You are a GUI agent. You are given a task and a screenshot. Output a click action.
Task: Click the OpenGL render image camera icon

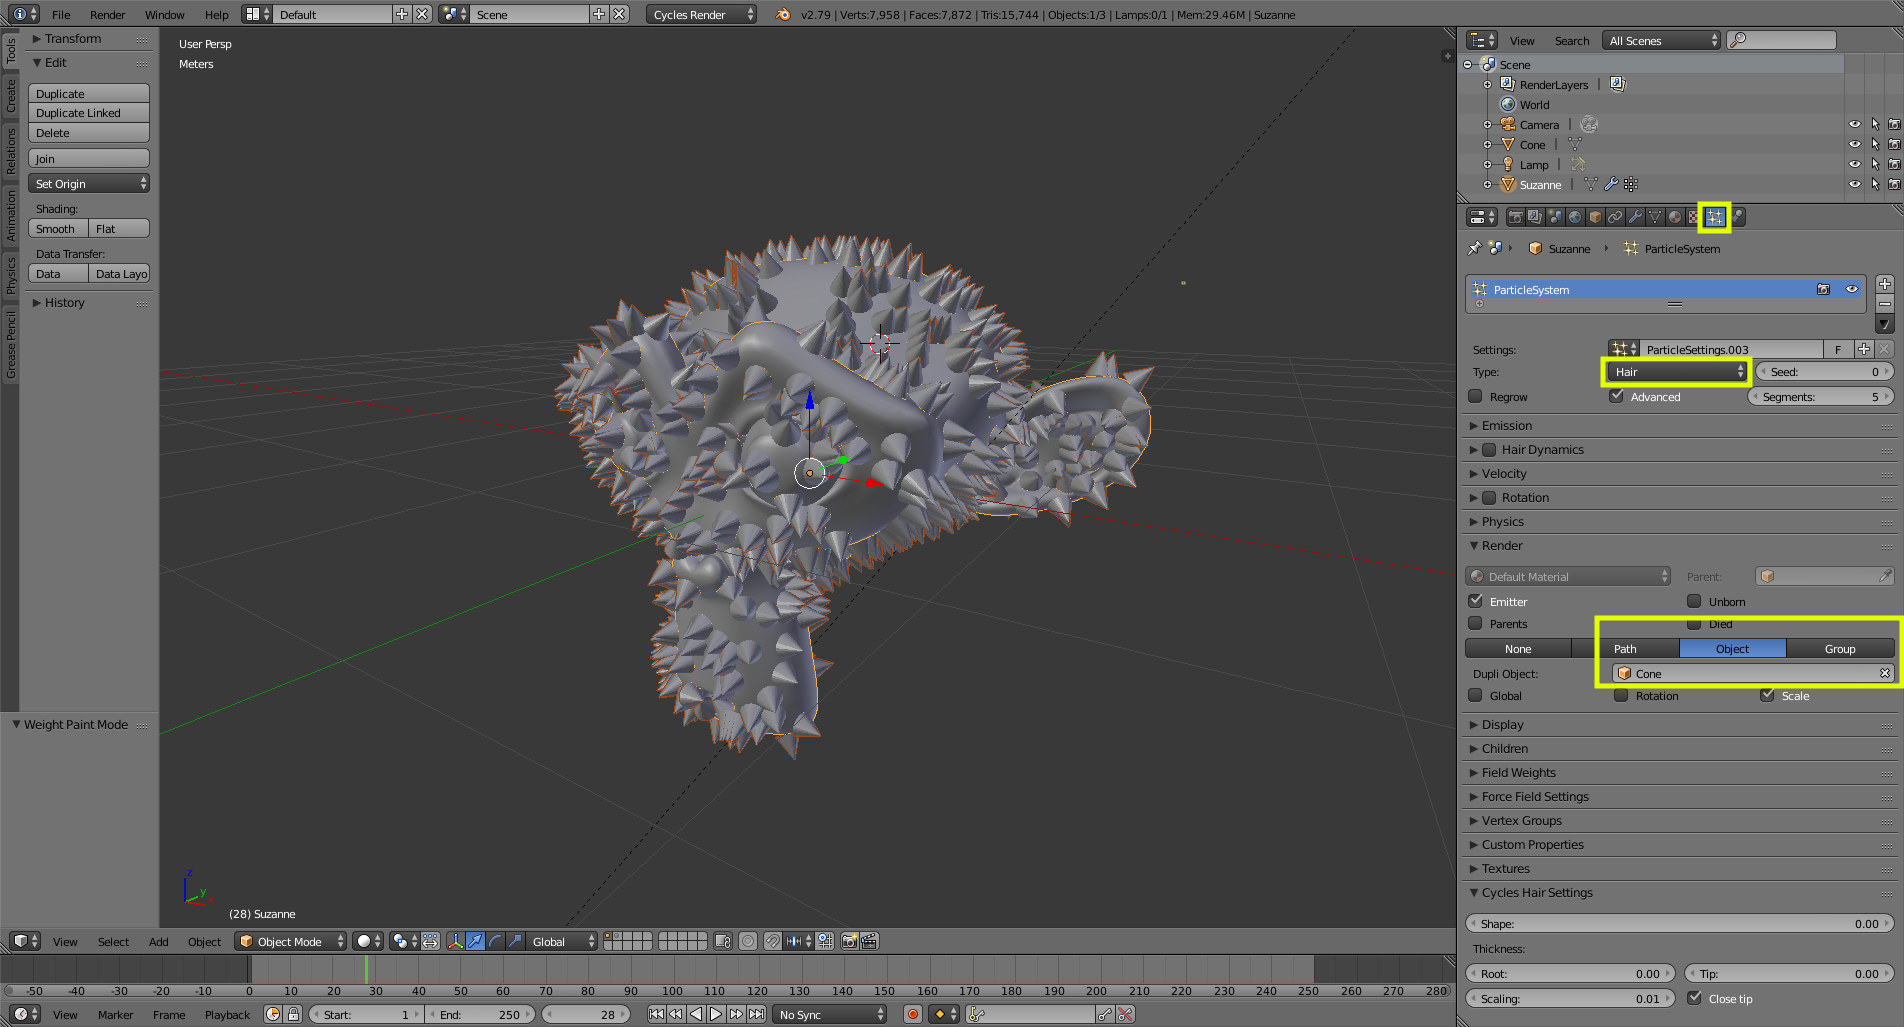pyautogui.click(x=849, y=941)
